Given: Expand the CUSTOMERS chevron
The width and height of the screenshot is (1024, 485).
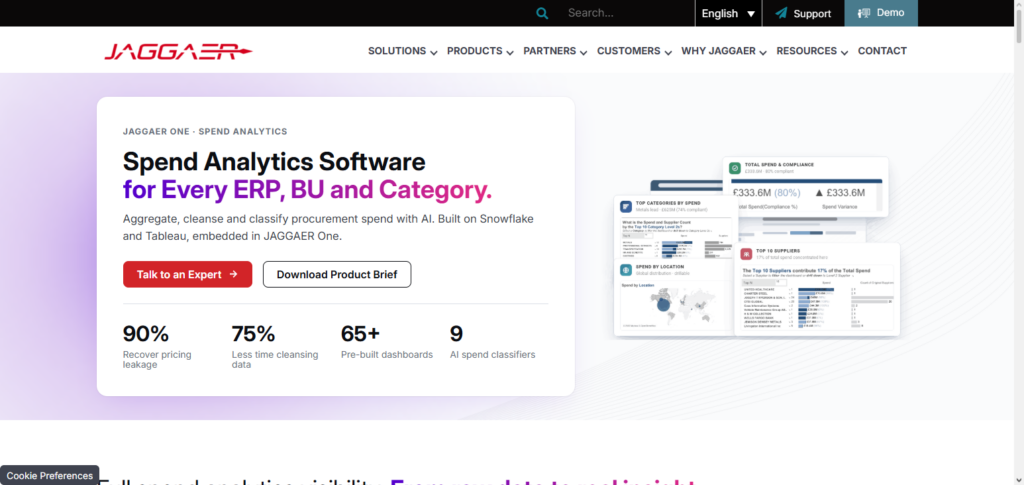Looking at the screenshot, I should point(668,52).
